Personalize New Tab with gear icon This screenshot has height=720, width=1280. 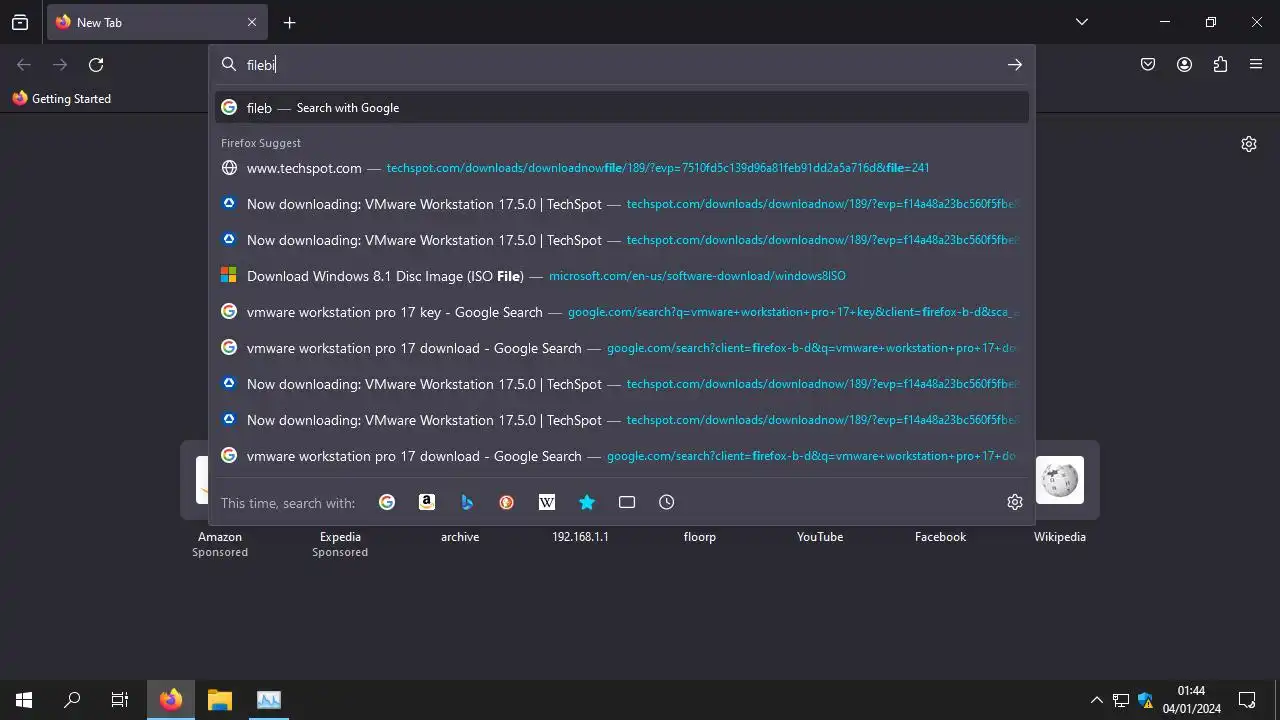point(1249,144)
